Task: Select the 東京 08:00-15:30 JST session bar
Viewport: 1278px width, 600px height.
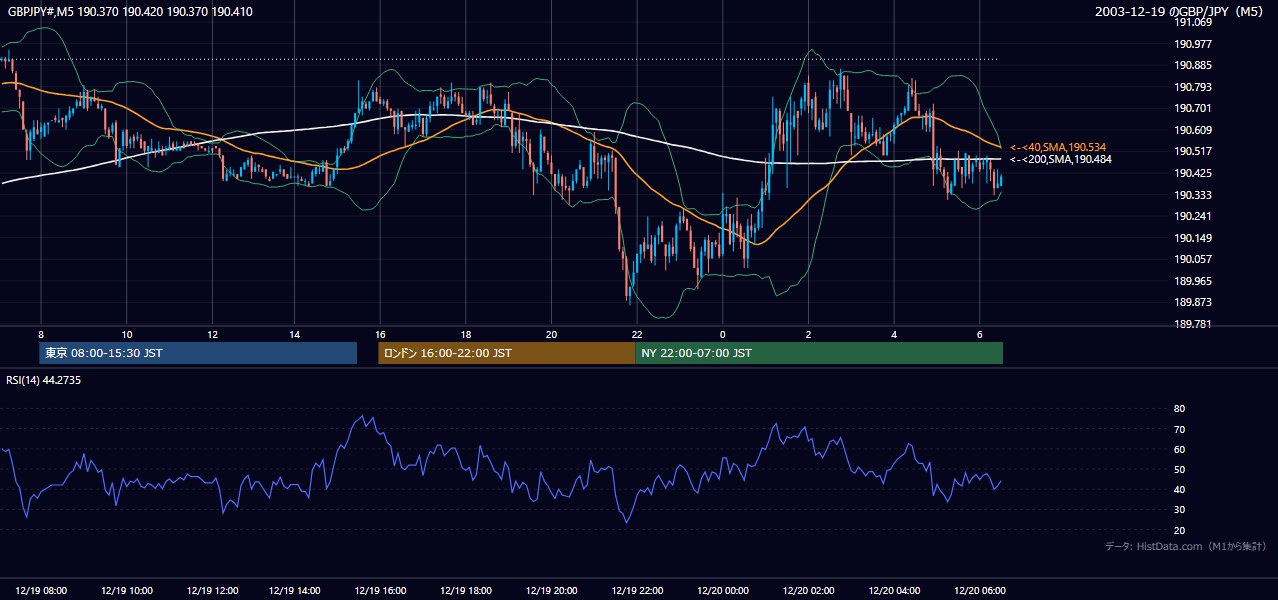Action: tap(198, 353)
